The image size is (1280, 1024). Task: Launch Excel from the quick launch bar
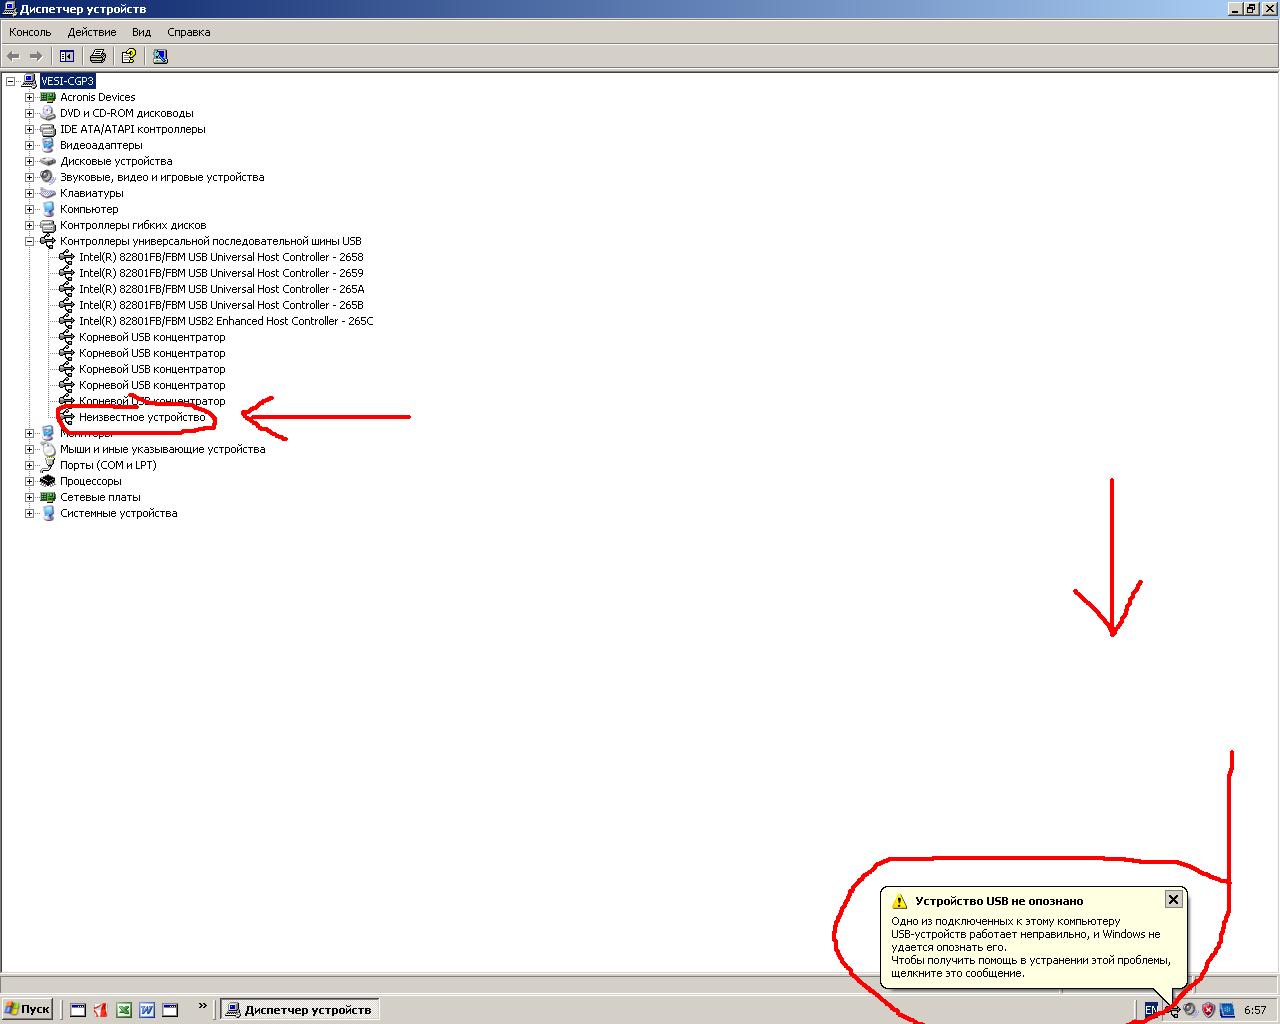(124, 1010)
